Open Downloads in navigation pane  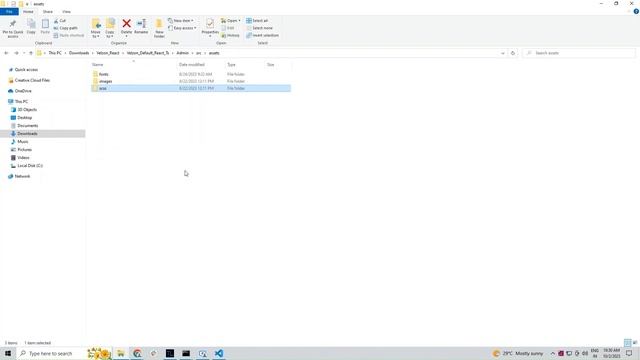pyautogui.click(x=27, y=133)
